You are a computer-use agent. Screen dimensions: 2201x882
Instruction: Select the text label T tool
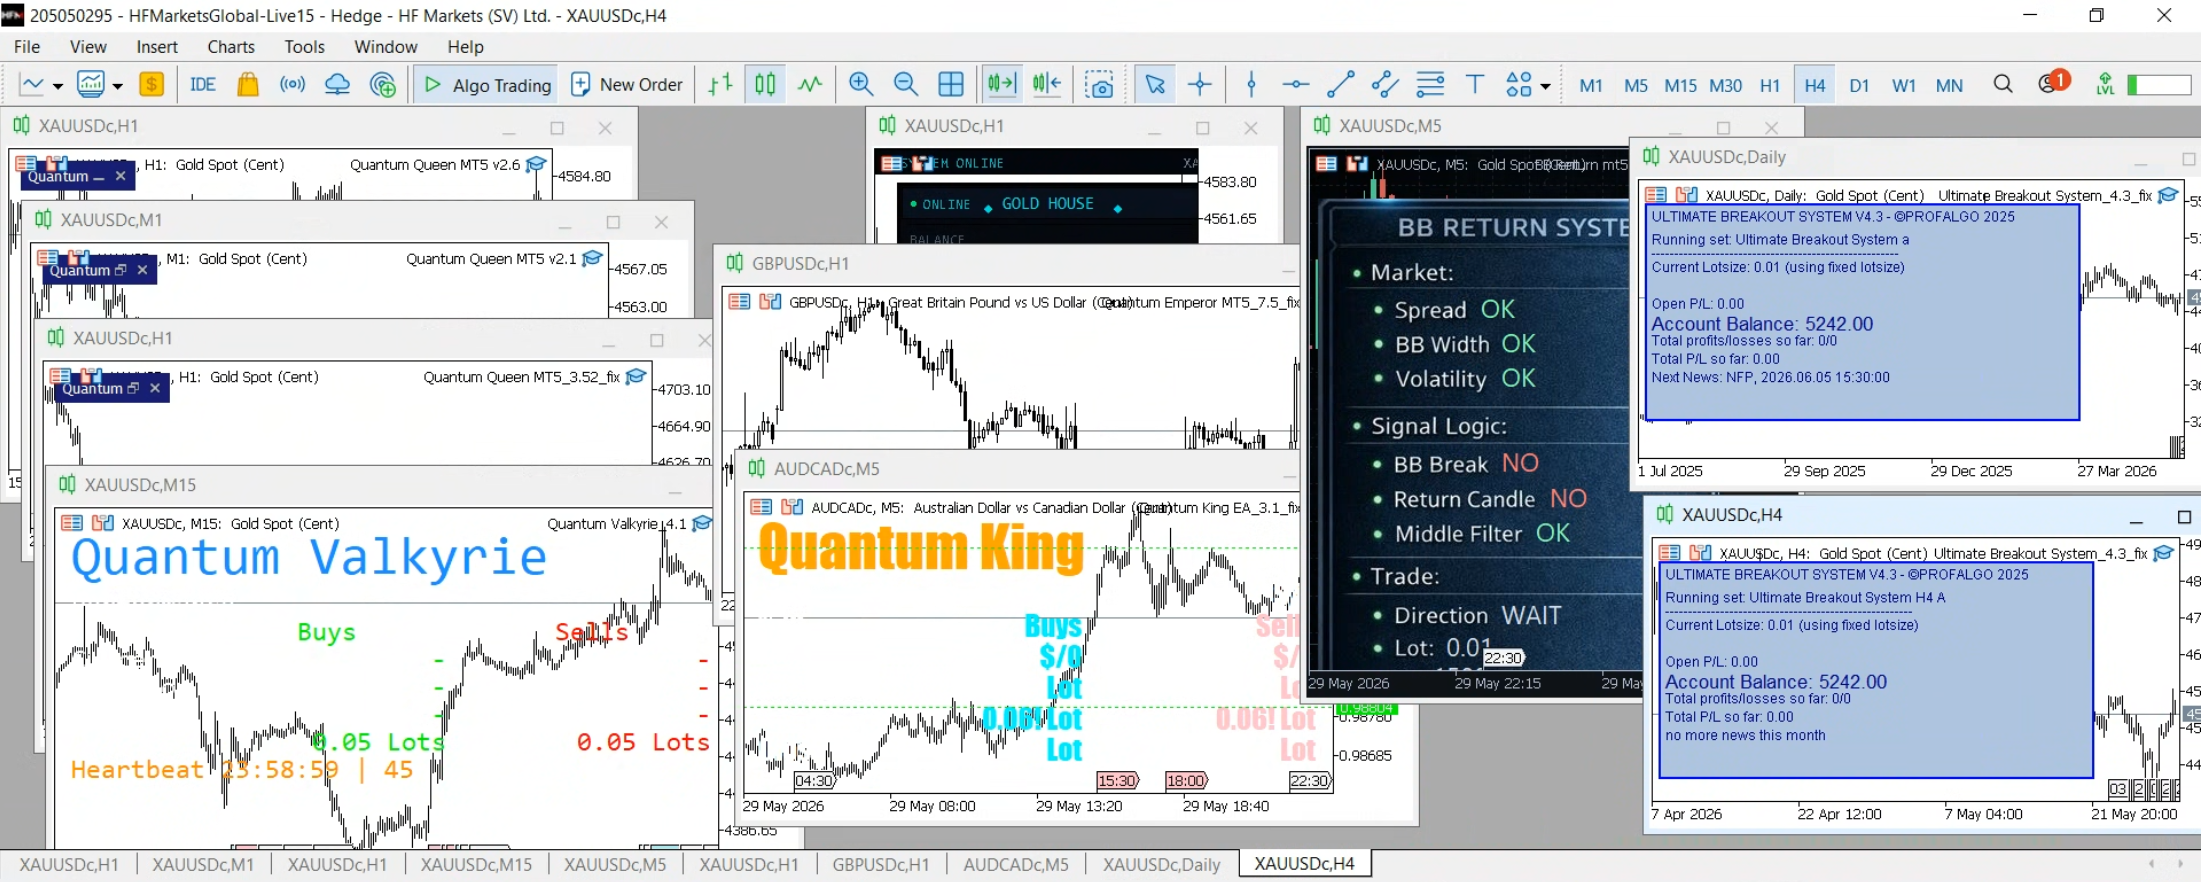1475,85
